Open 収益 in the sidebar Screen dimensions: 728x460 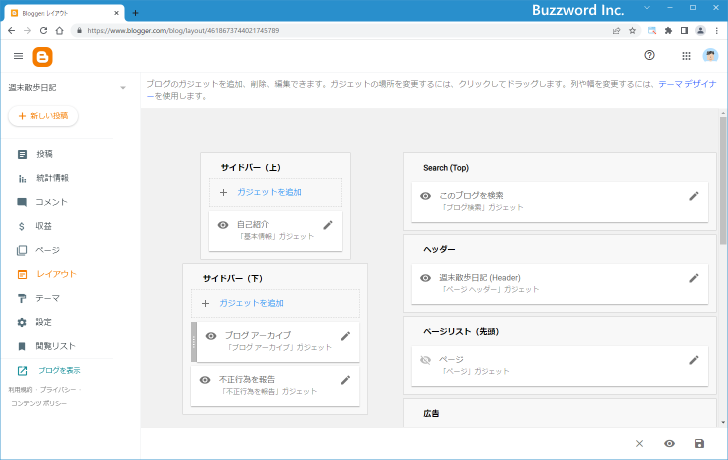click(x=35, y=226)
